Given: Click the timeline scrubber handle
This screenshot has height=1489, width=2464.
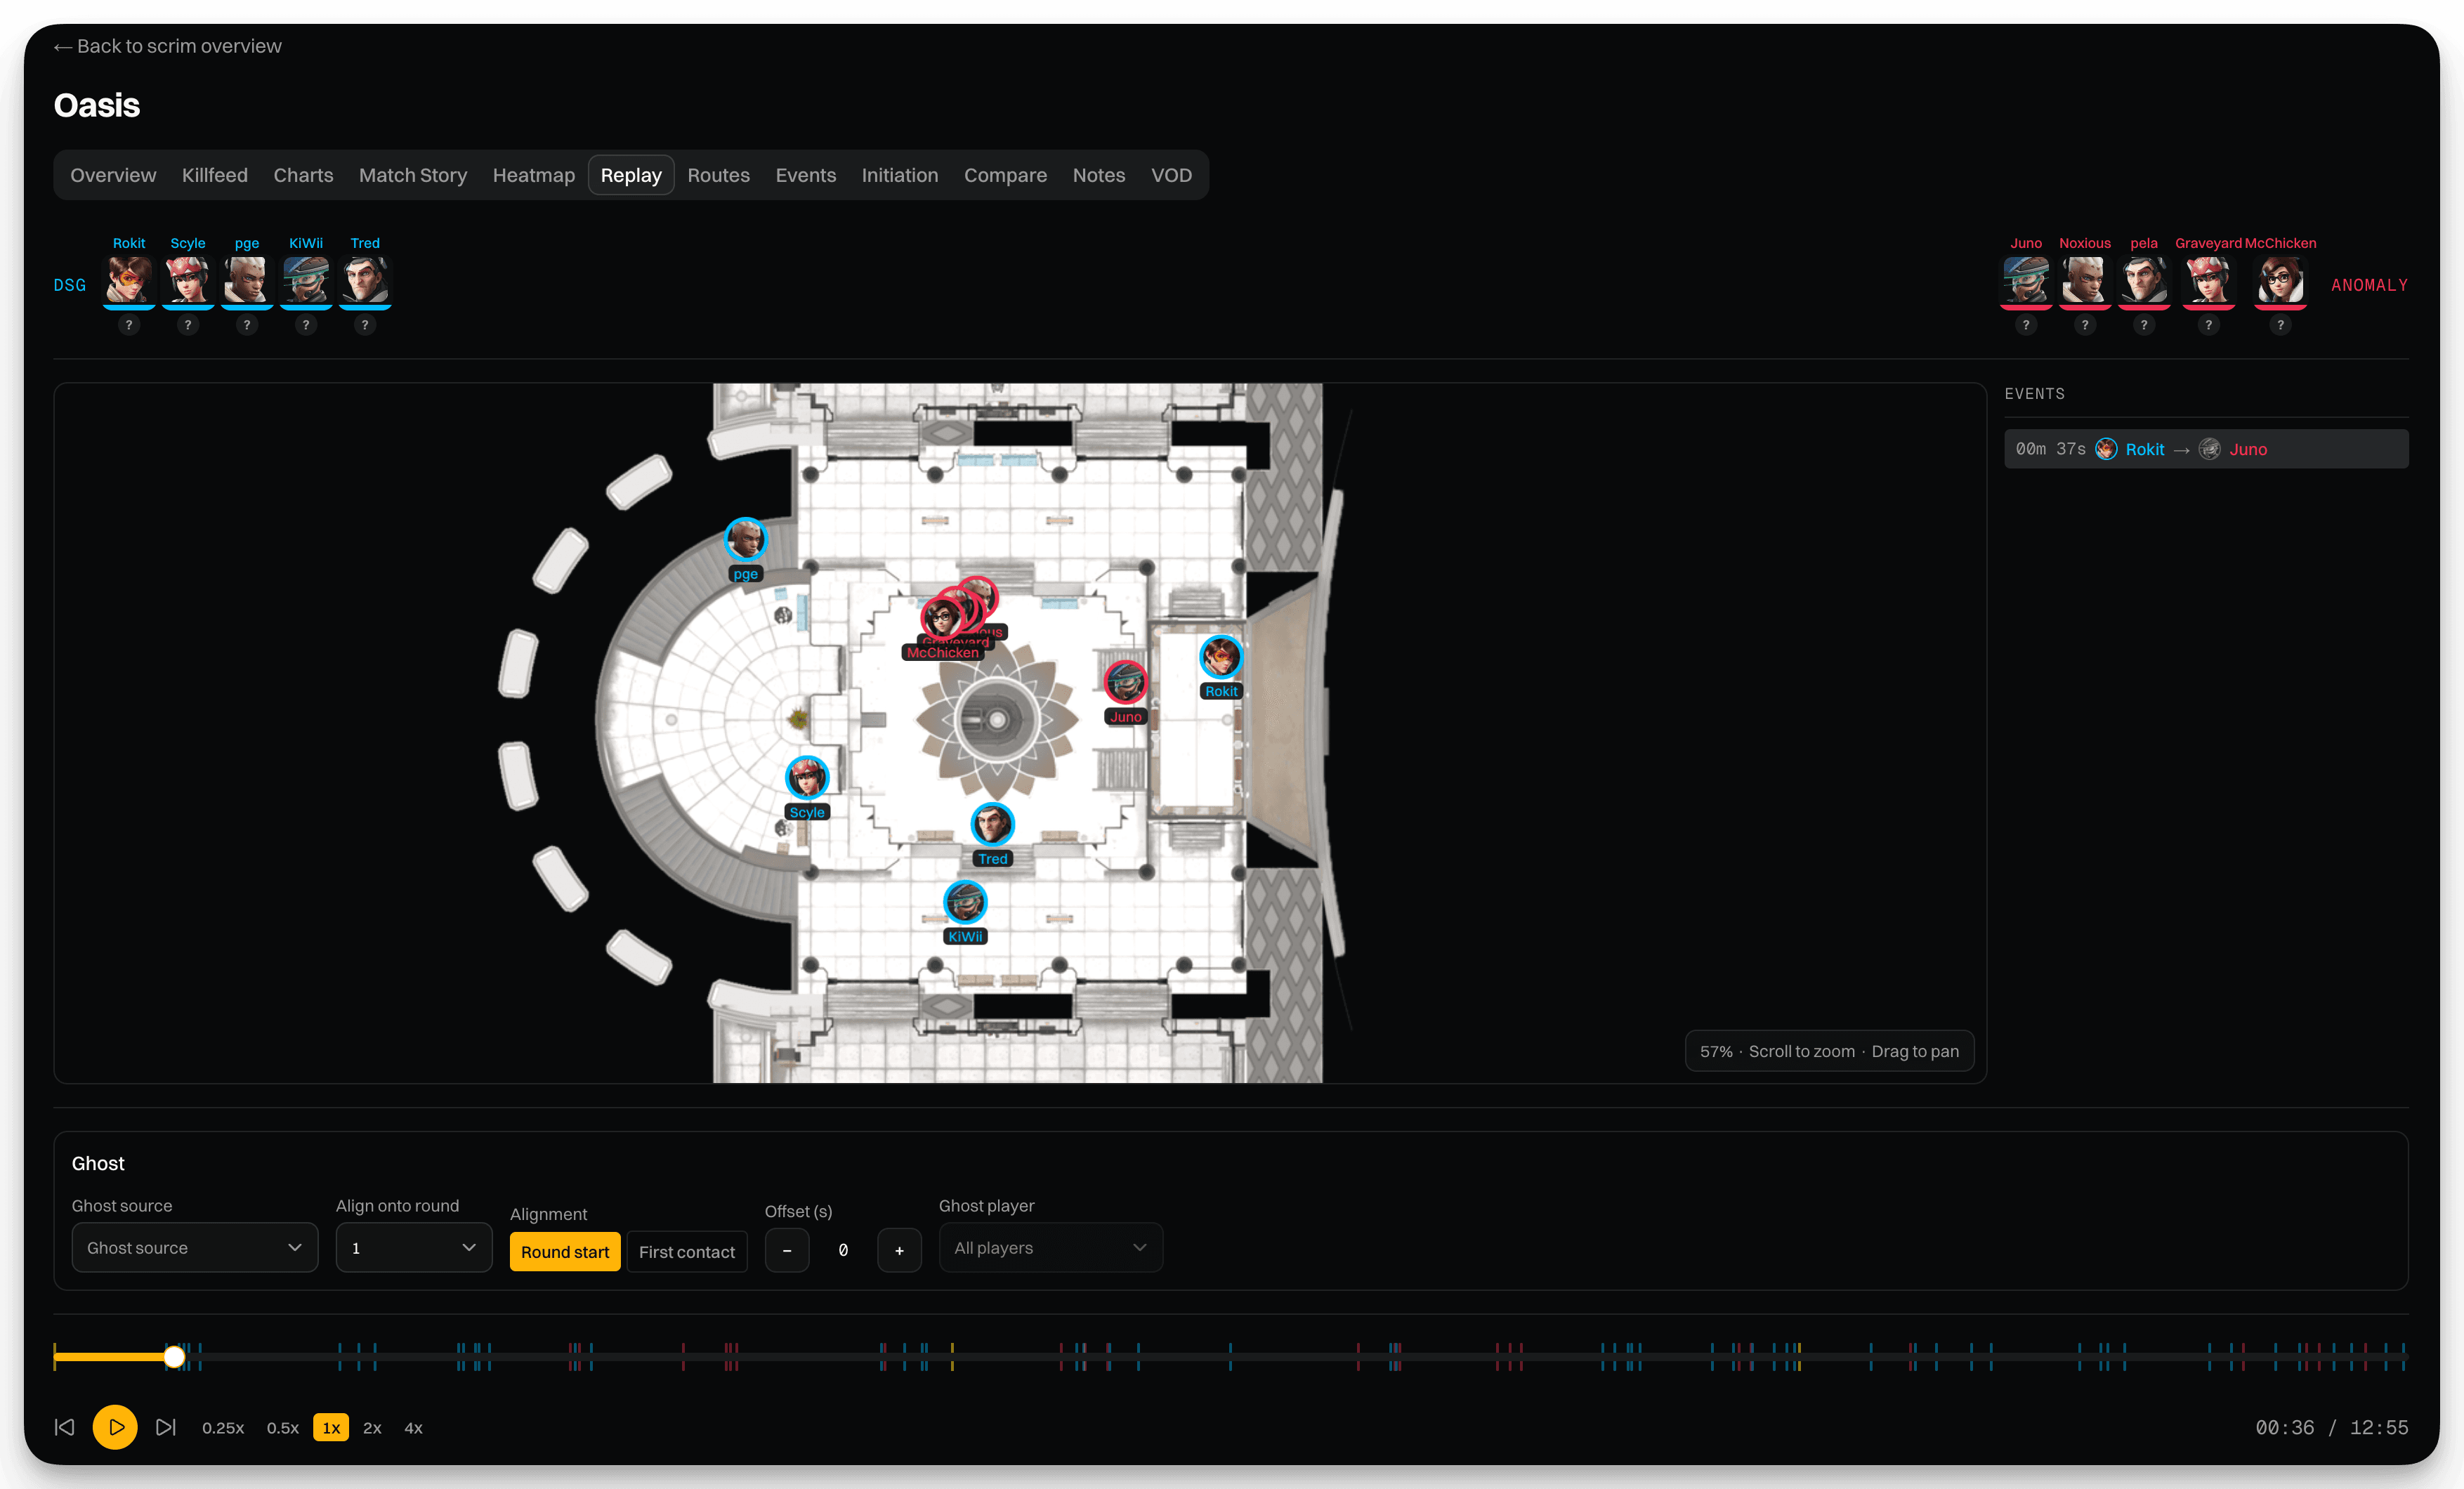Looking at the screenshot, I should pos(174,1357).
